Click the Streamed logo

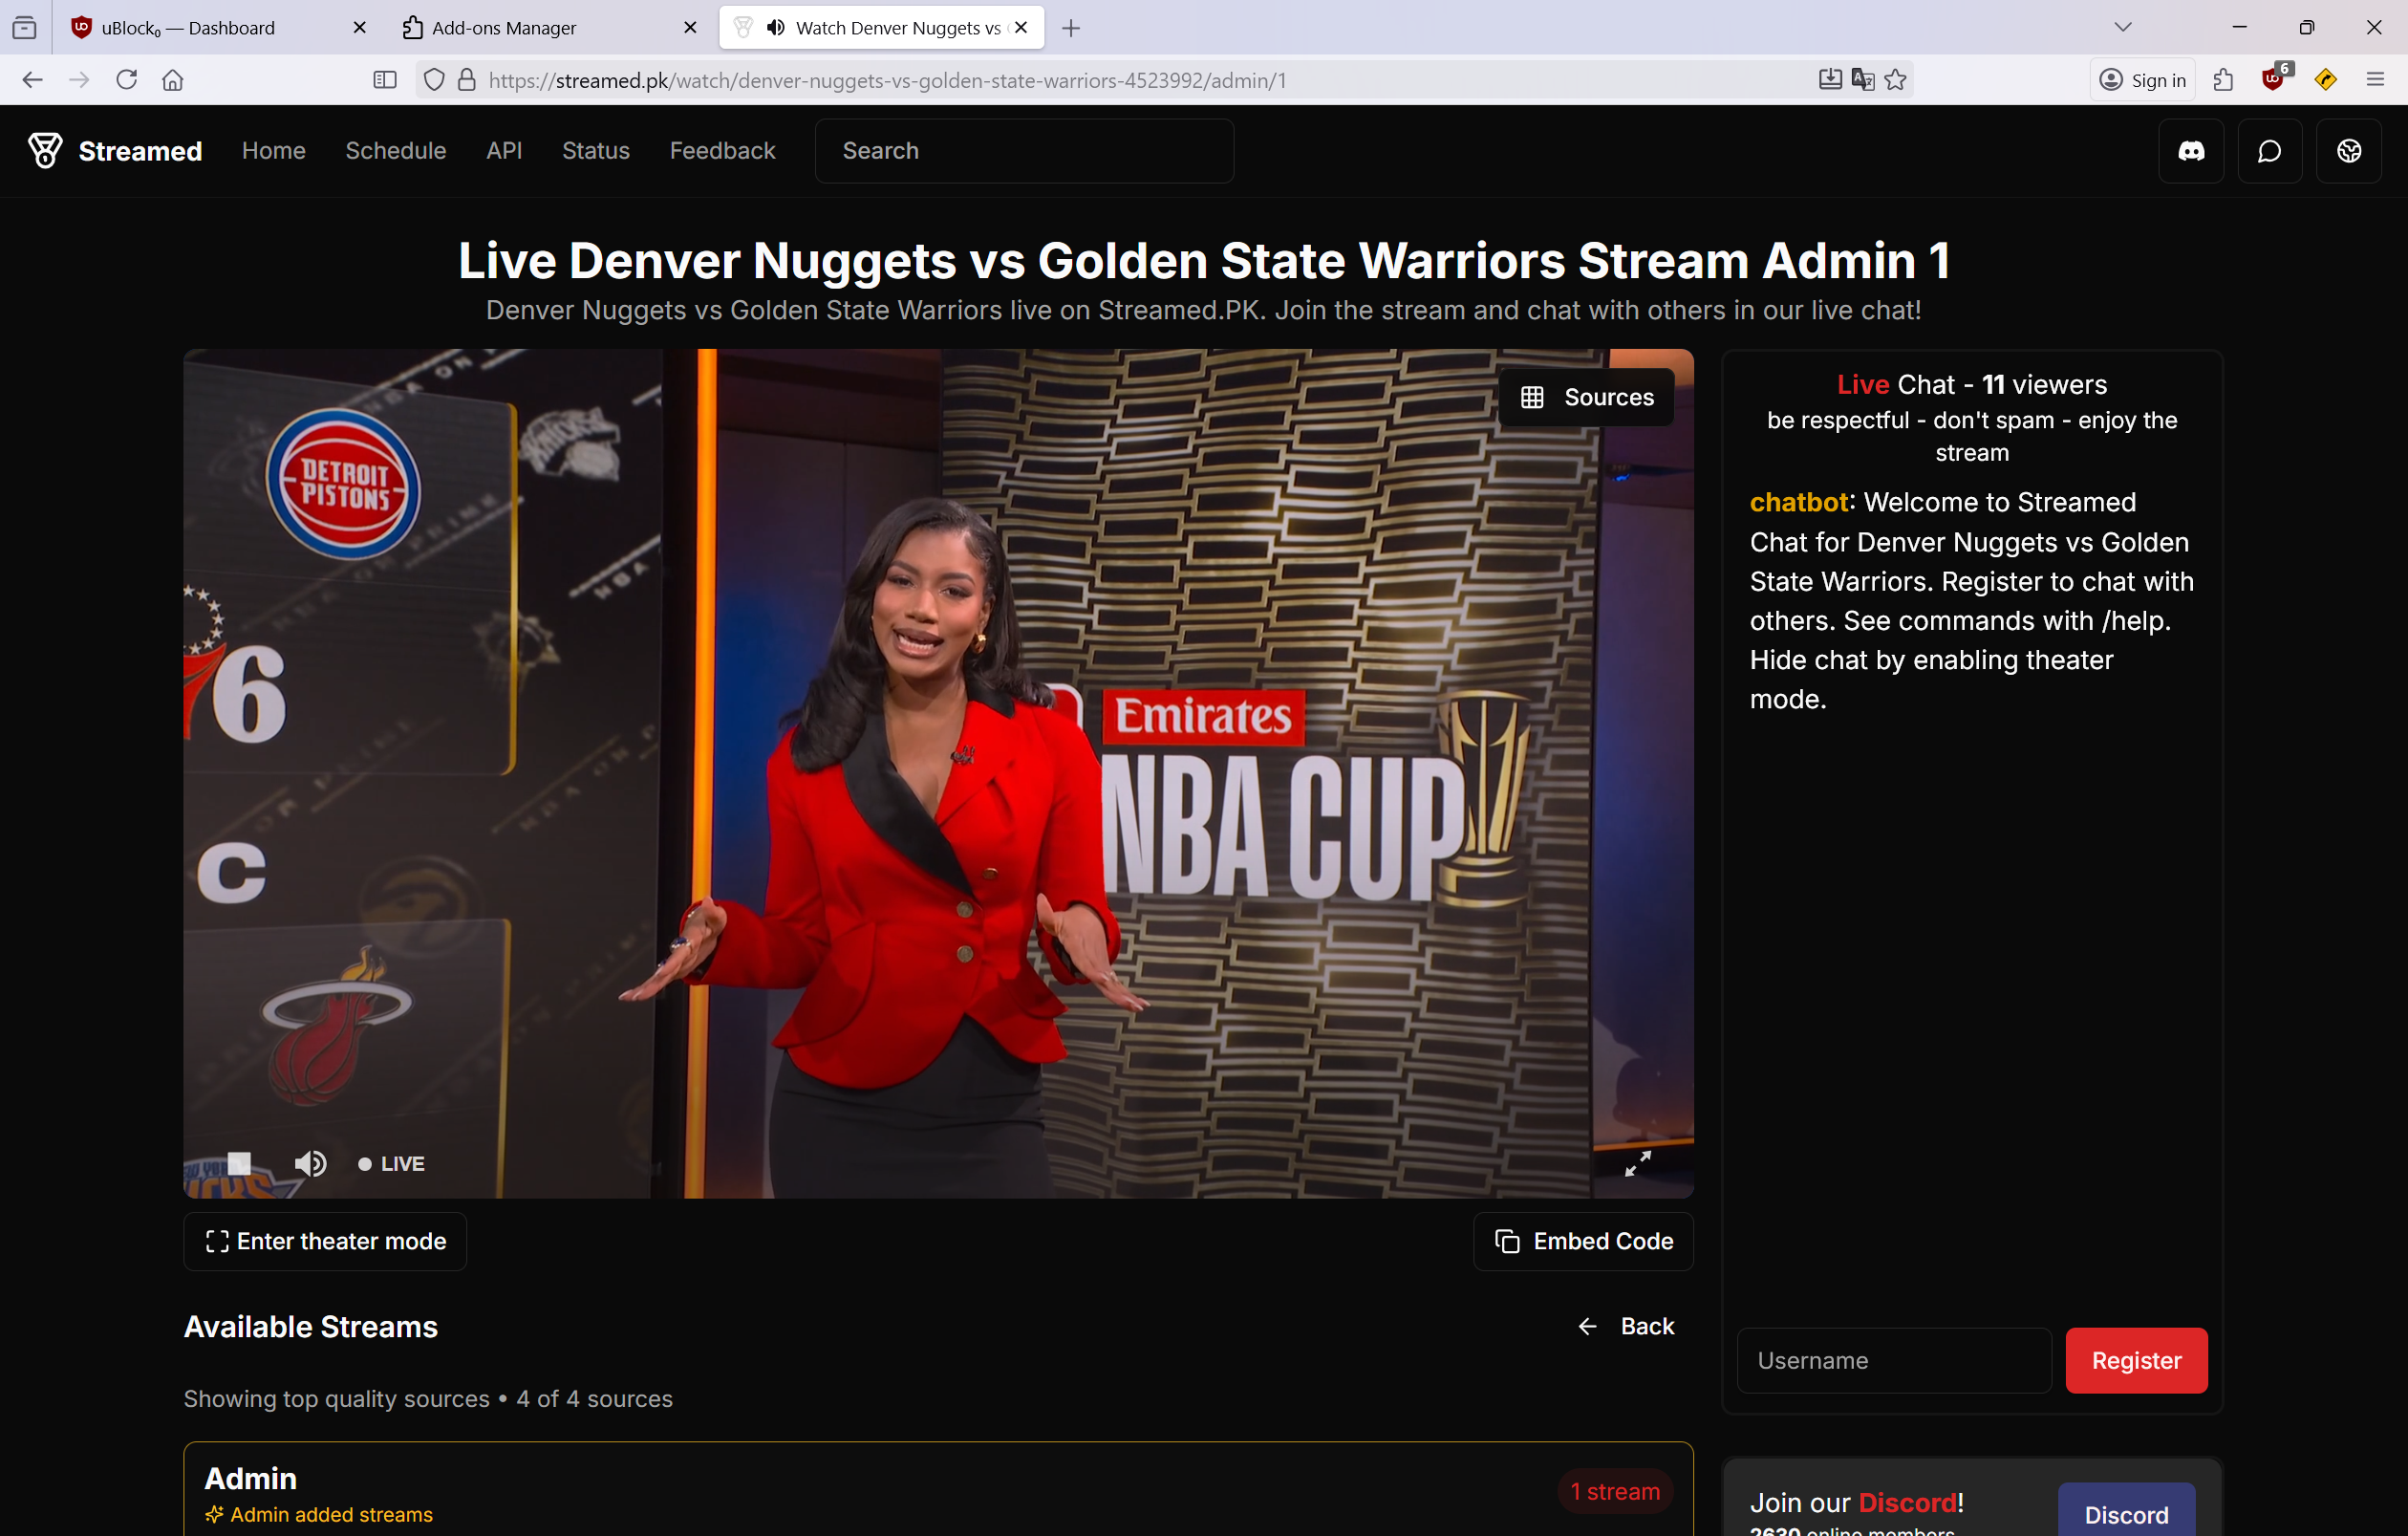click(115, 151)
